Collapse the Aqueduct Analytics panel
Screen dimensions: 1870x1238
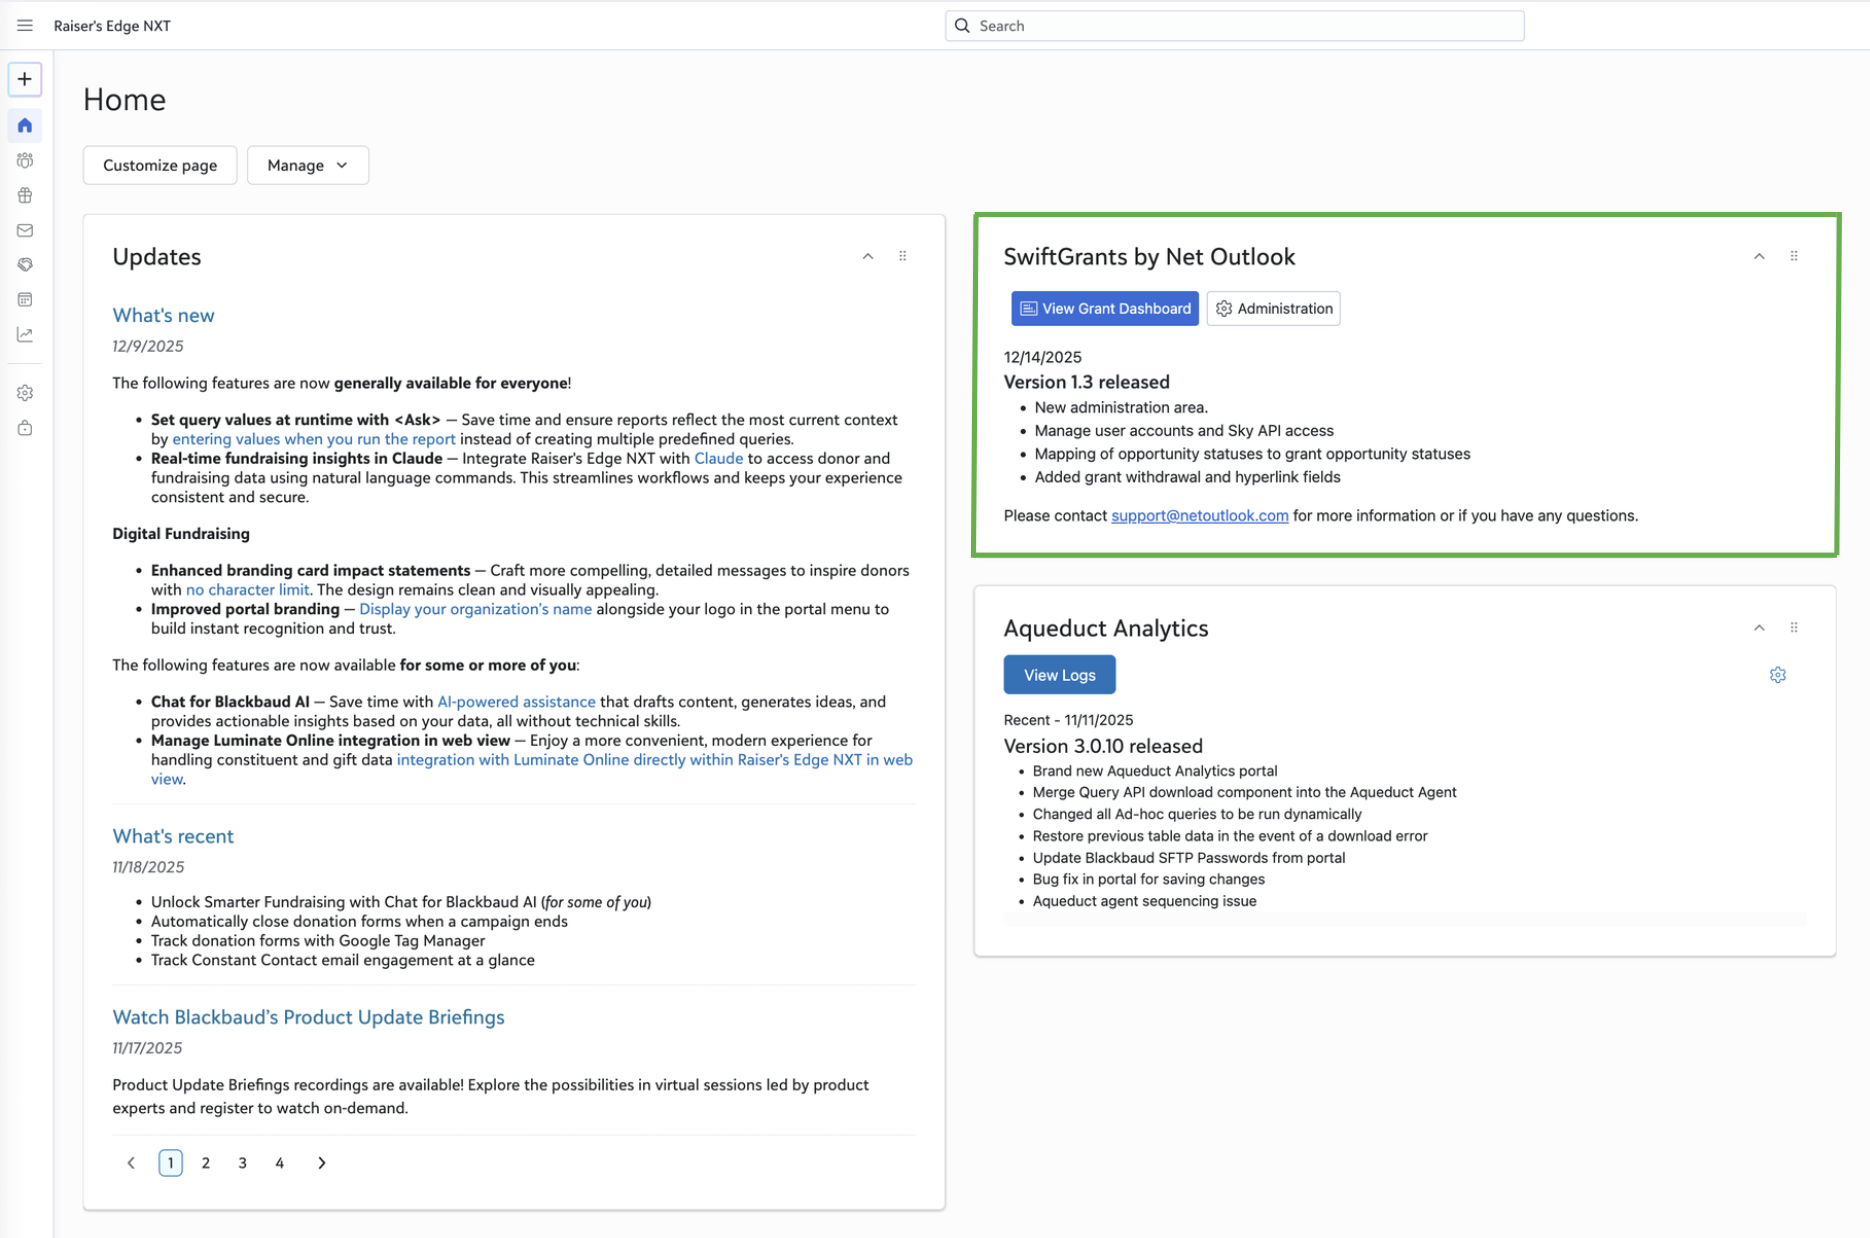(1758, 628)
